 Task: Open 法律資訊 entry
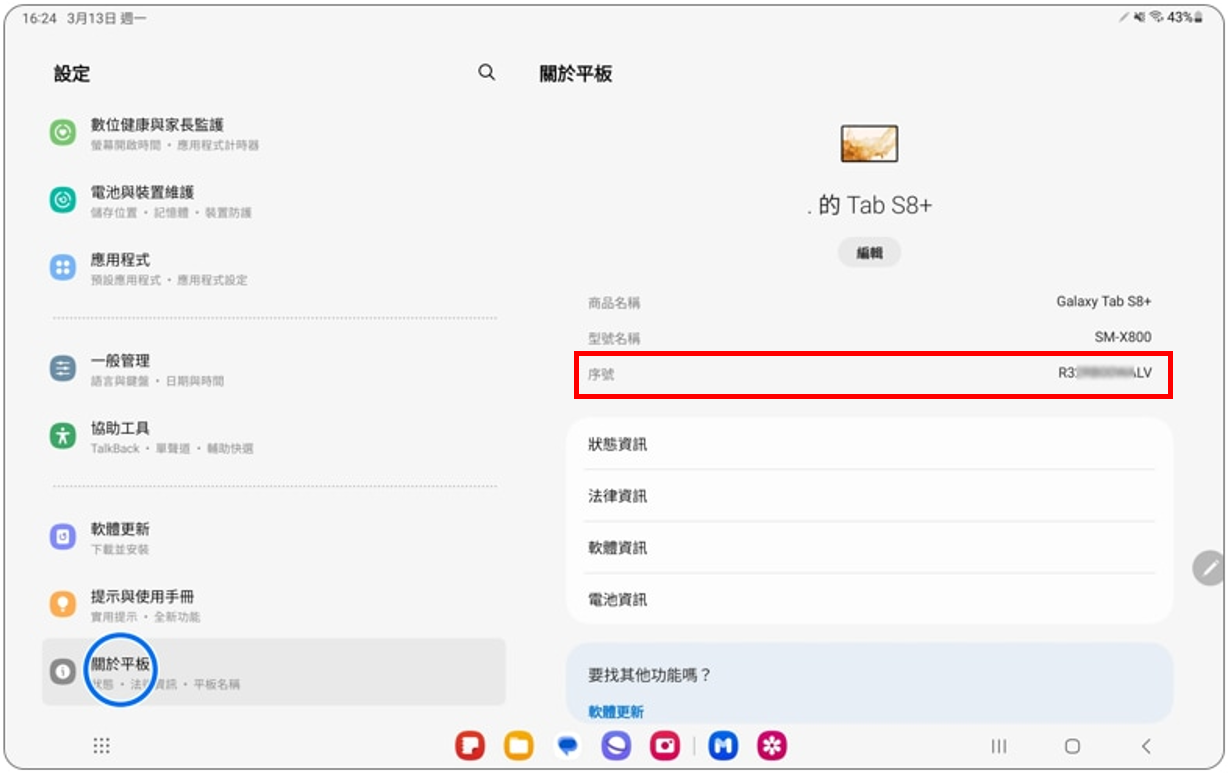869,496
